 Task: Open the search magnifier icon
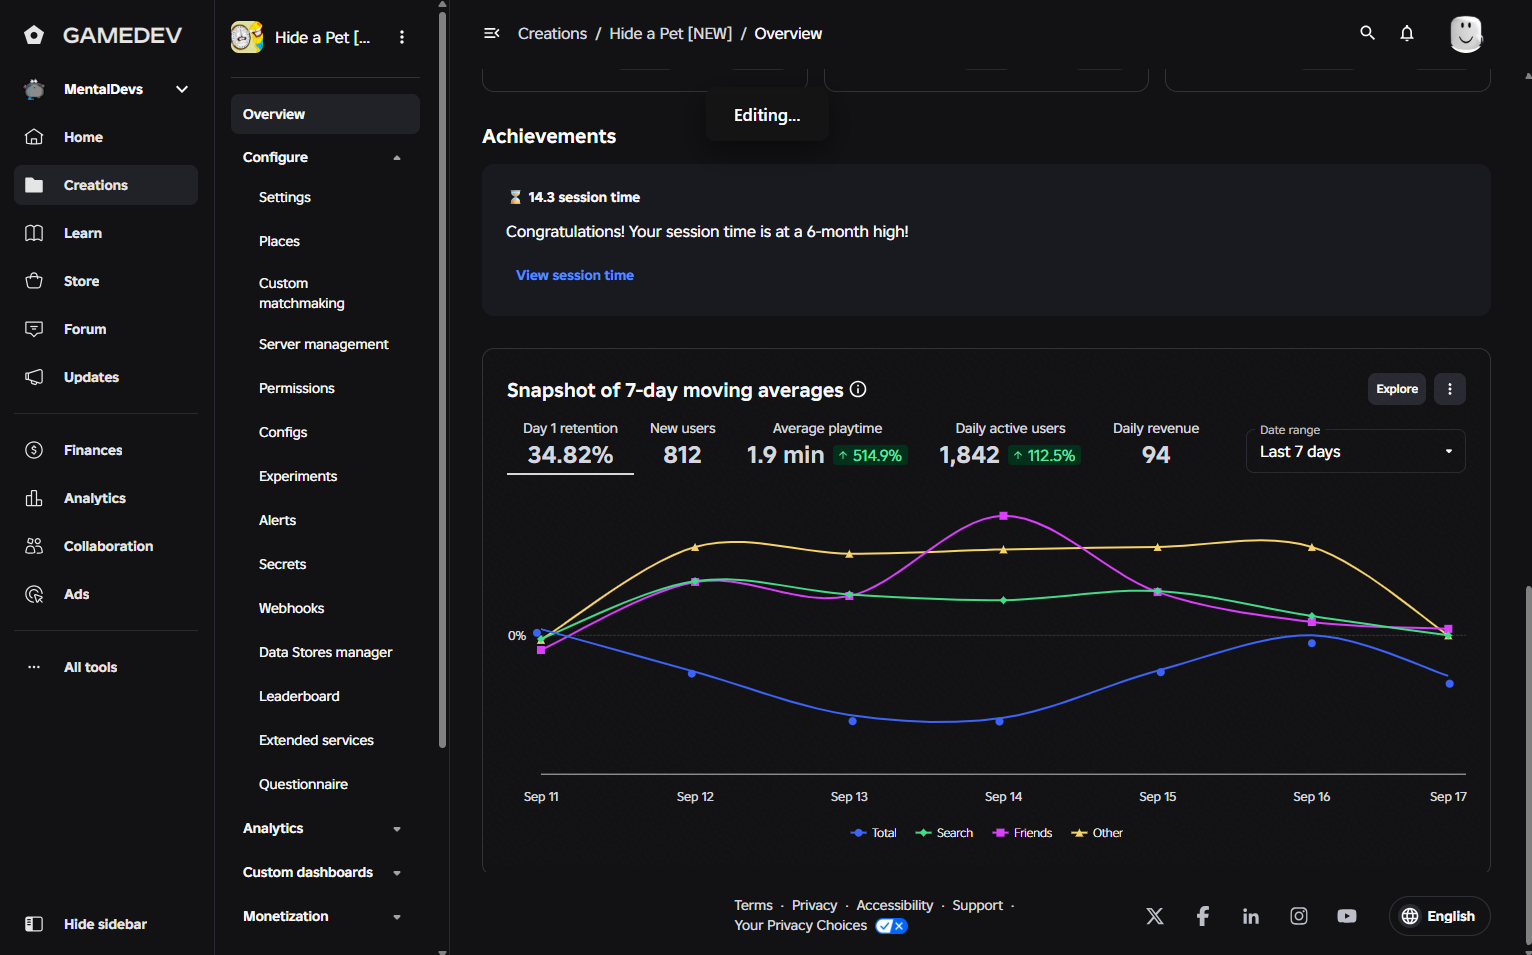tap(1367, 33)
